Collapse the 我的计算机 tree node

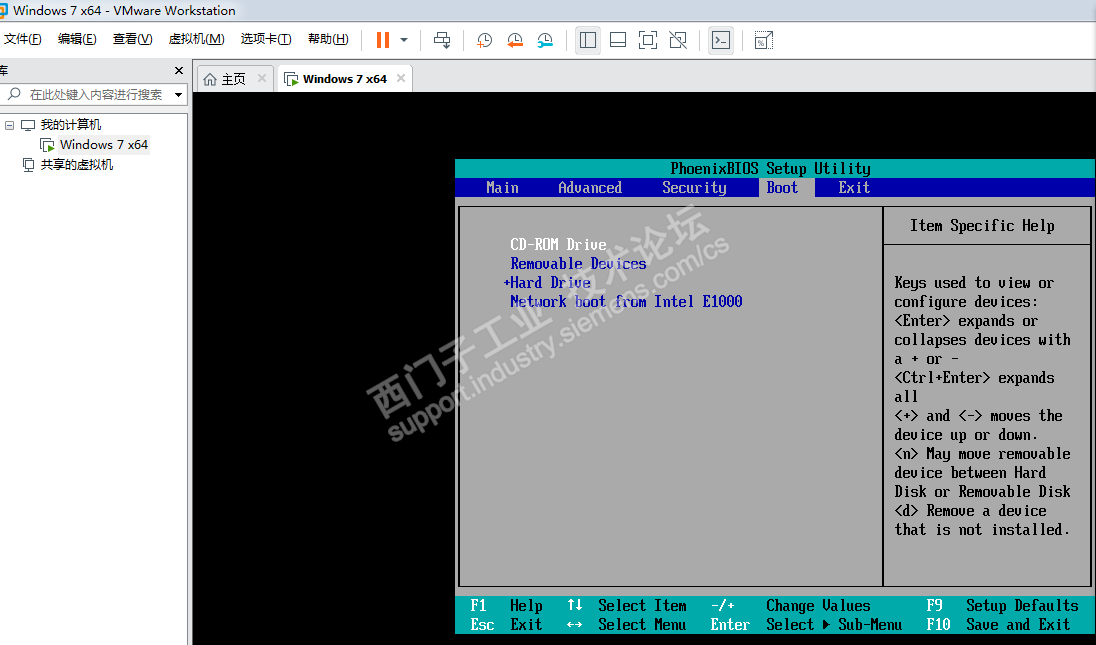(x=9, y=125)
